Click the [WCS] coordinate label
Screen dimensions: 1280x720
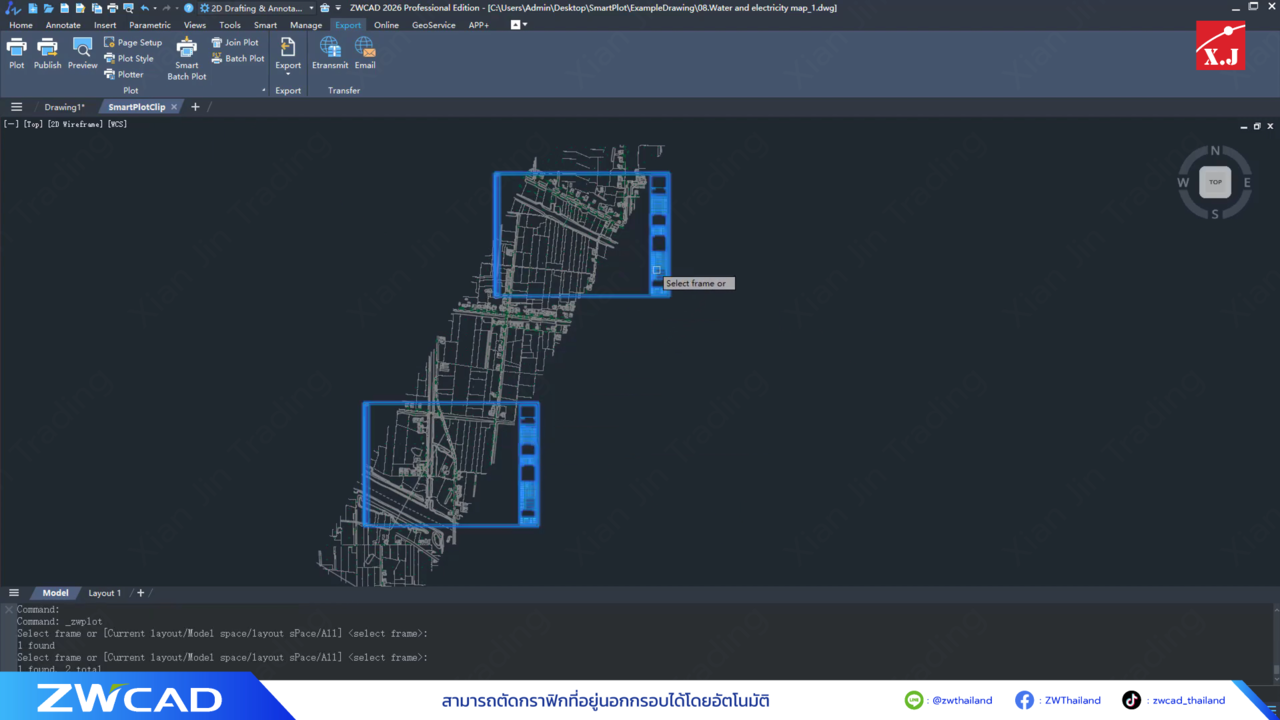pyautogui.click(x=117, y=124)
